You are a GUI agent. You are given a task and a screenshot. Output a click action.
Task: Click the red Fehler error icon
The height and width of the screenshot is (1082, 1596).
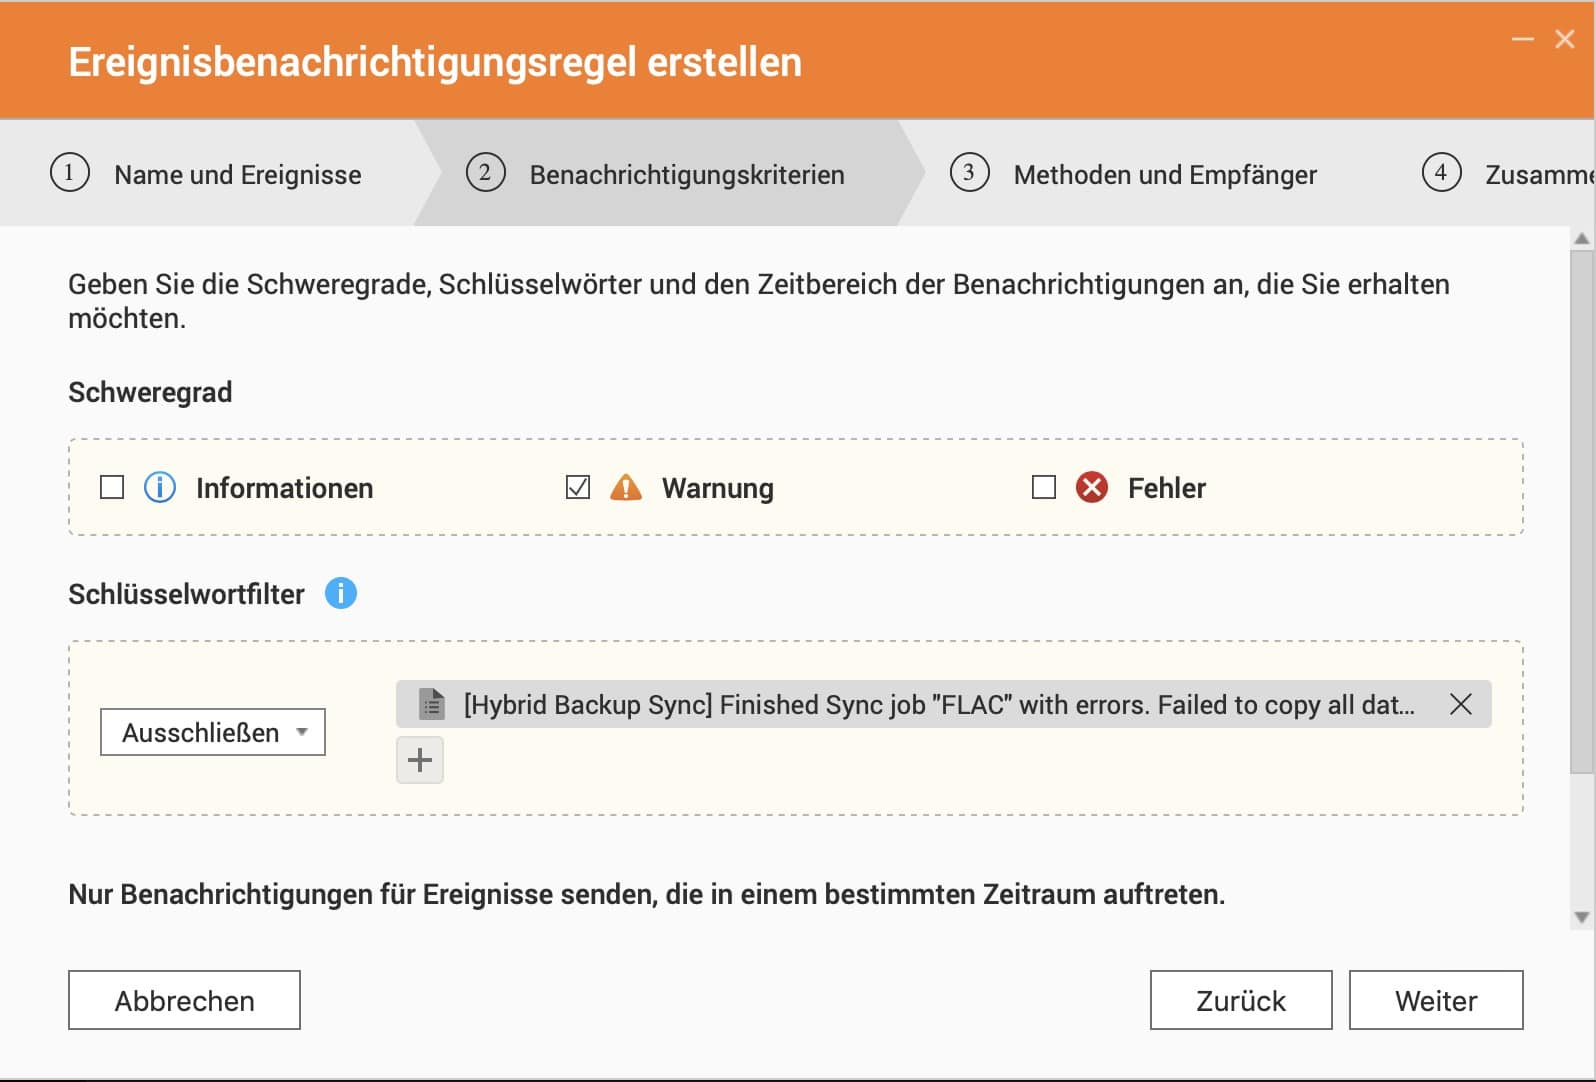(1092, 487)
